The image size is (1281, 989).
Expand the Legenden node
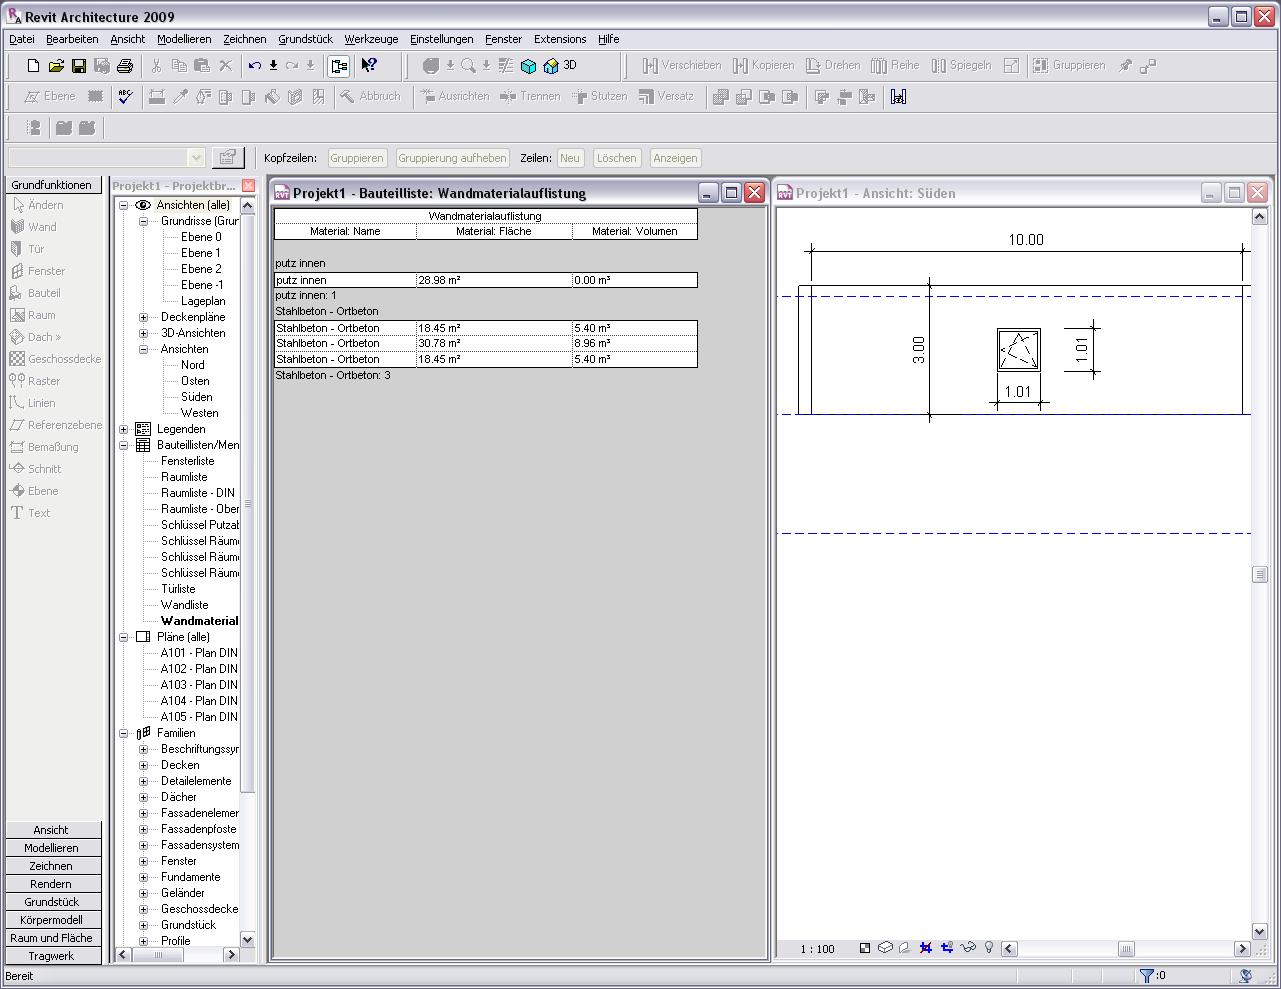coord(124,429)
